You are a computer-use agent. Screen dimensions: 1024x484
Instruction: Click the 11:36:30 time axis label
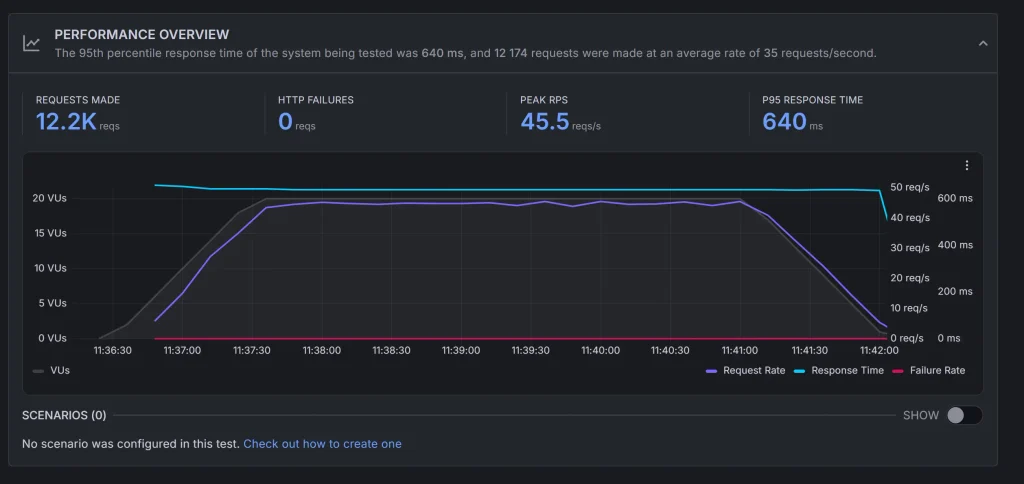pyautogui.click(x=112, y=351)
